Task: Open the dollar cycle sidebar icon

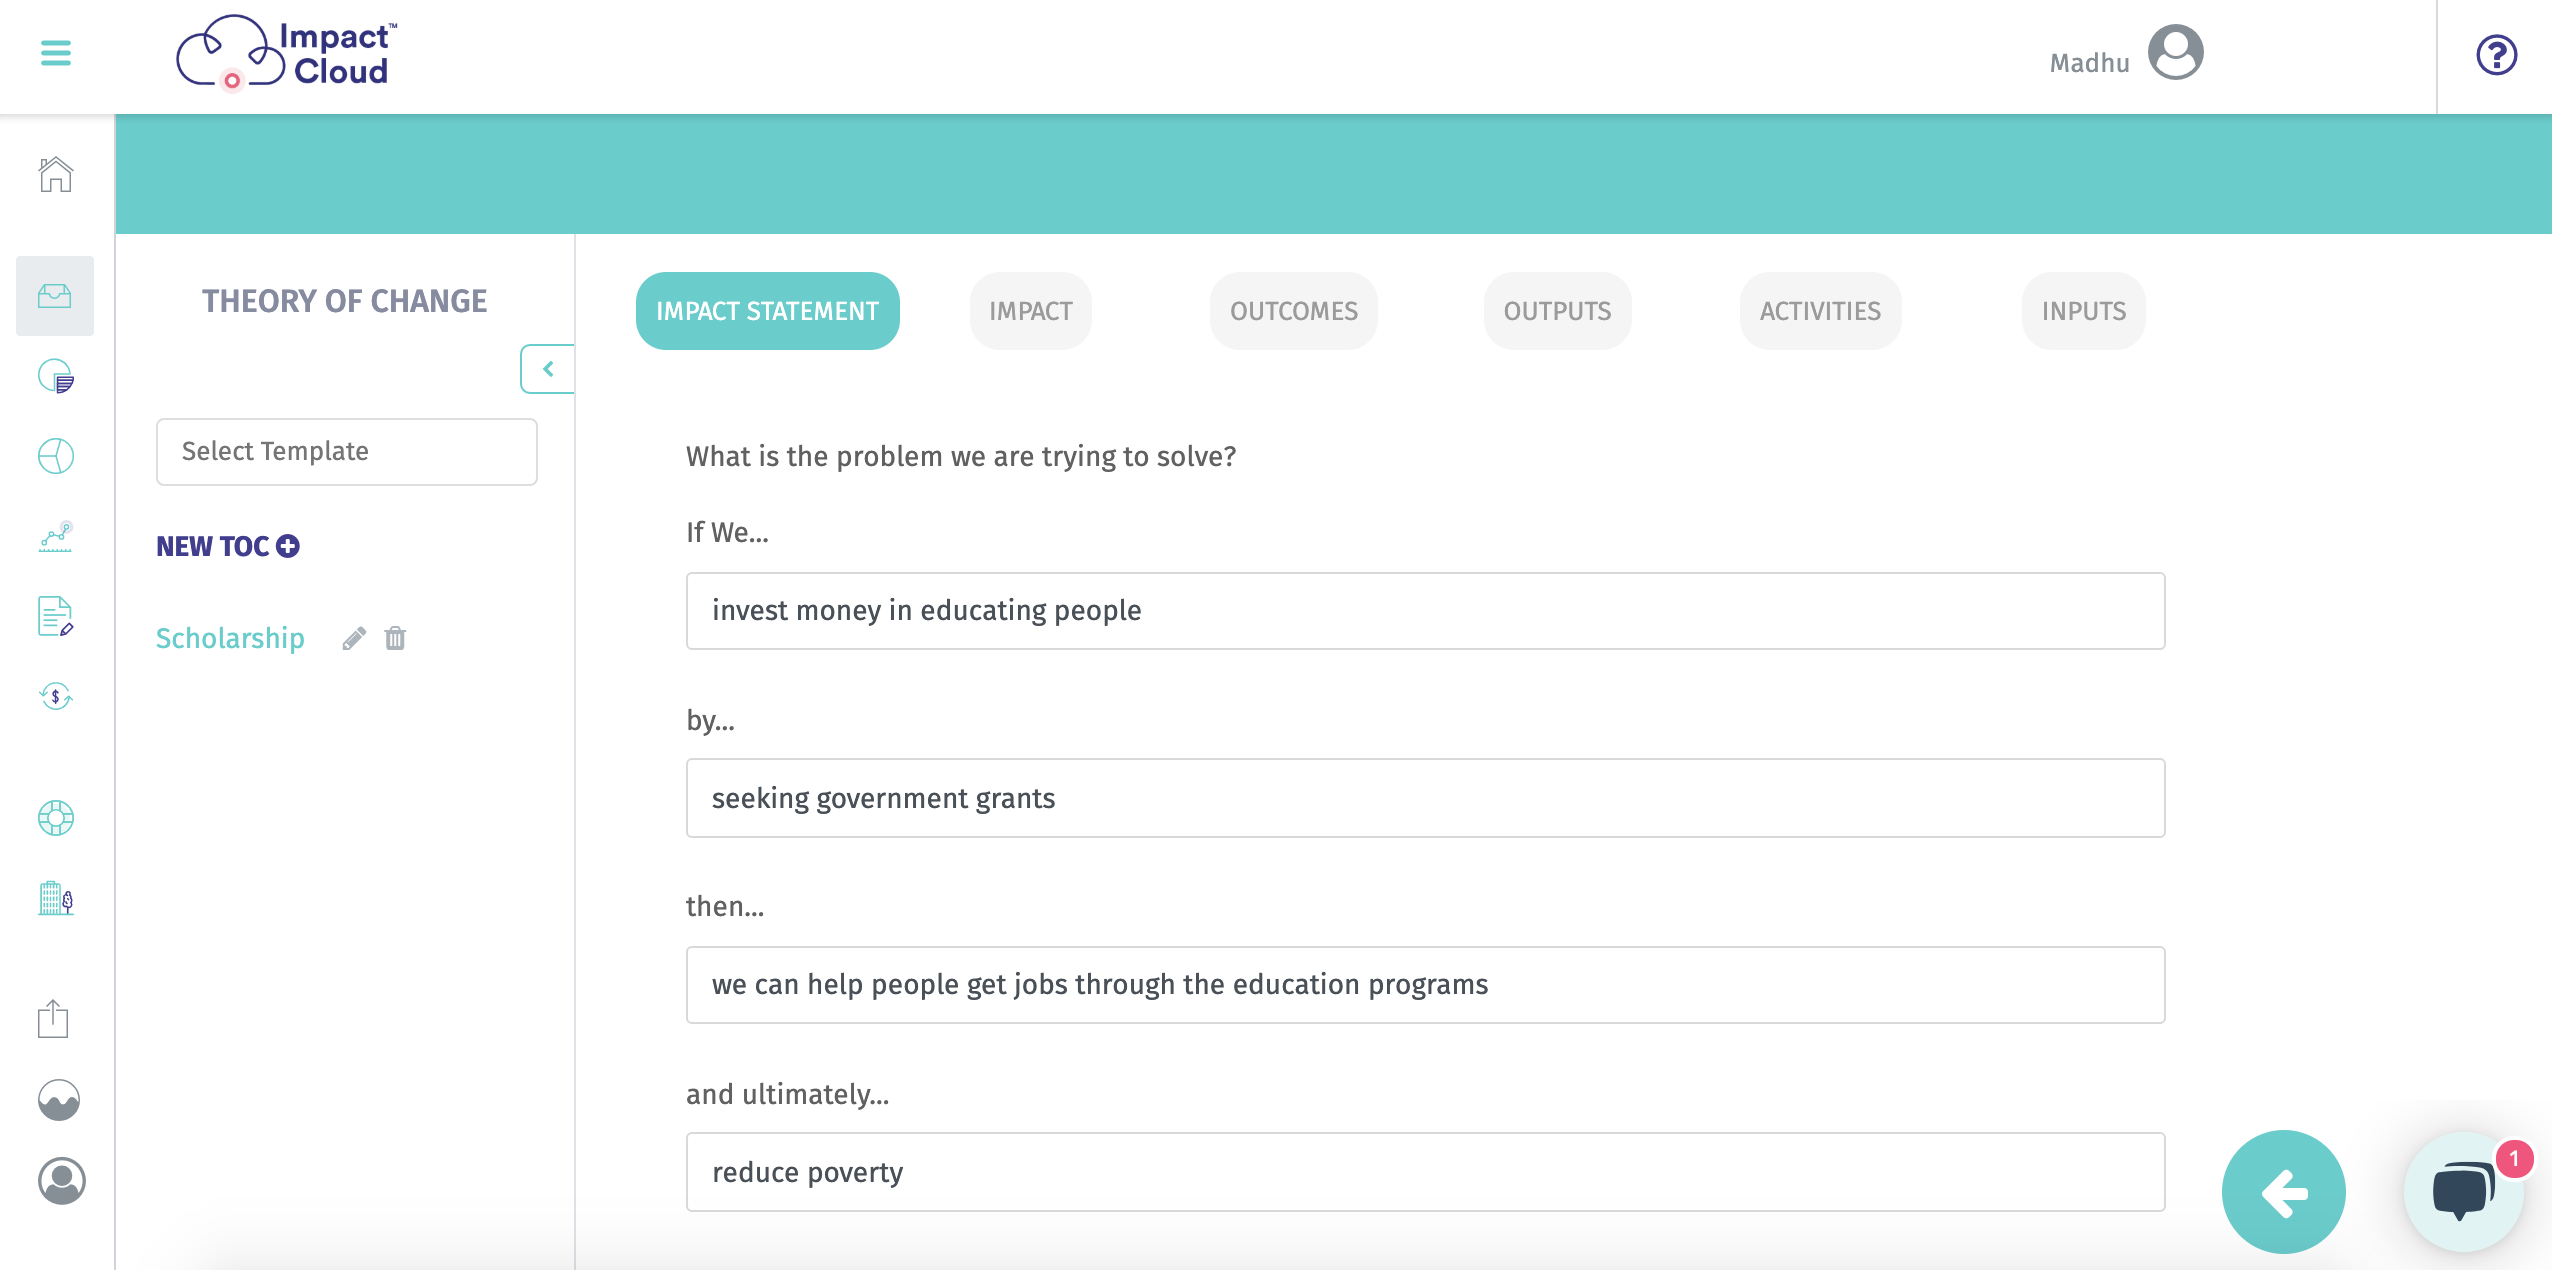Action: (56, 696)
